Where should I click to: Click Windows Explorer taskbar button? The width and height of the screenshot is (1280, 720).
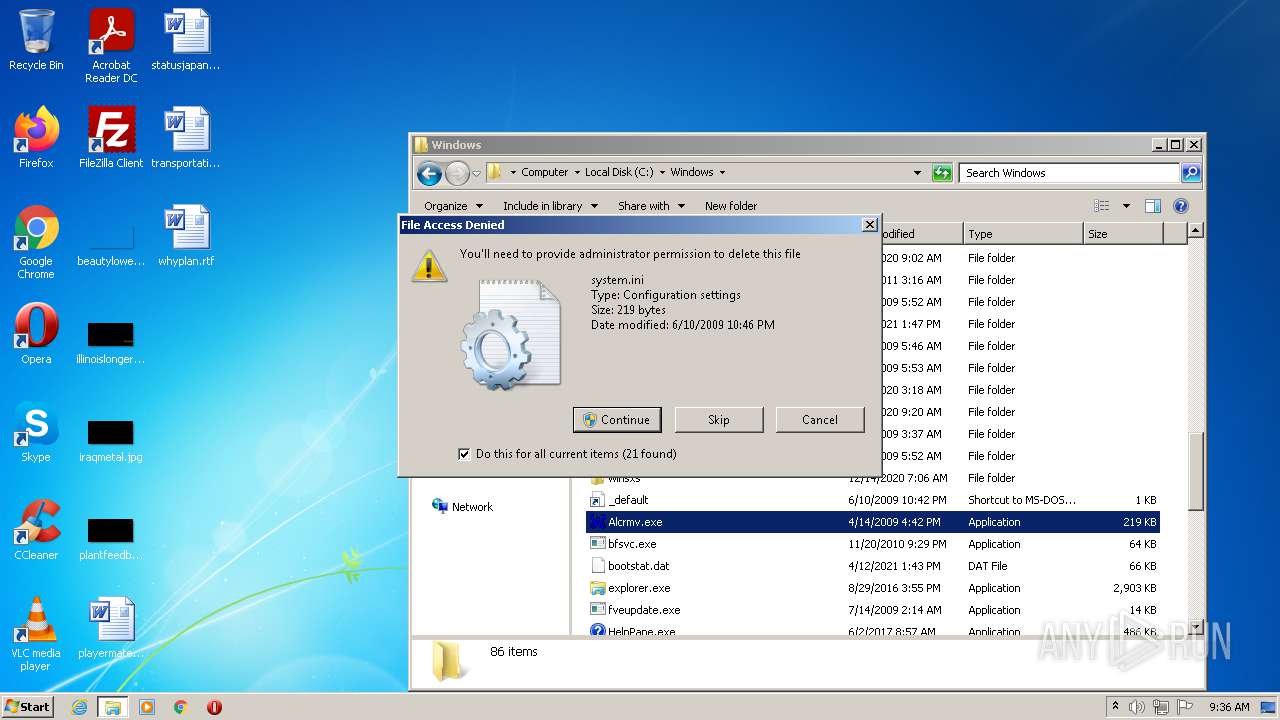click(112, 707)
